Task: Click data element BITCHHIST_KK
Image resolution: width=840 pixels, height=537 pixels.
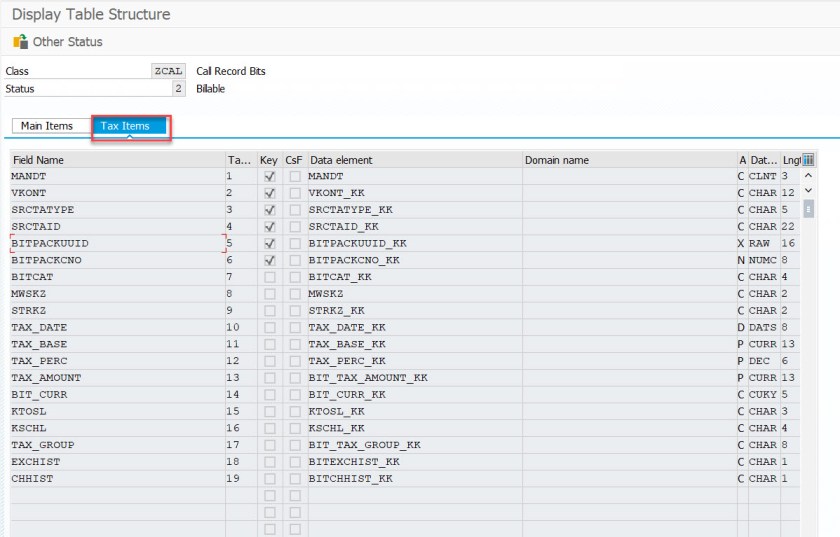Action: coord(415,479)
